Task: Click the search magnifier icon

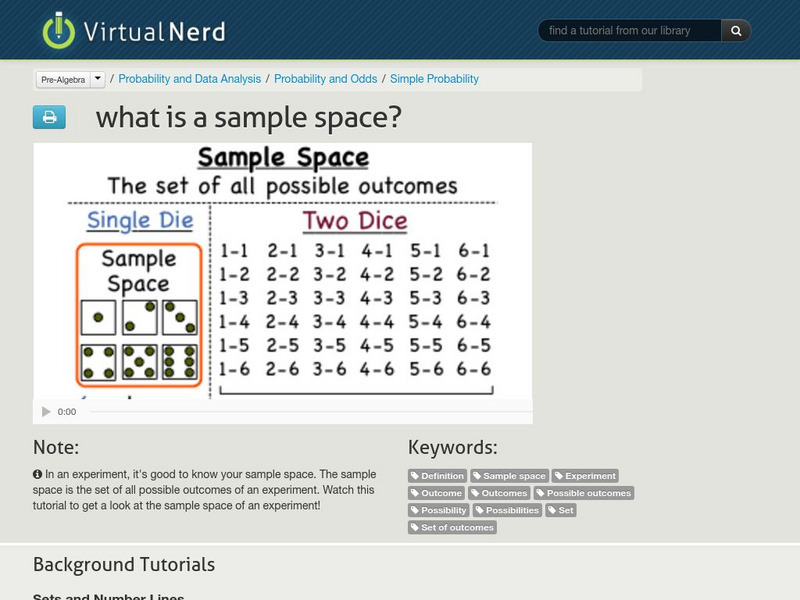Action: (x=735, y=30)
